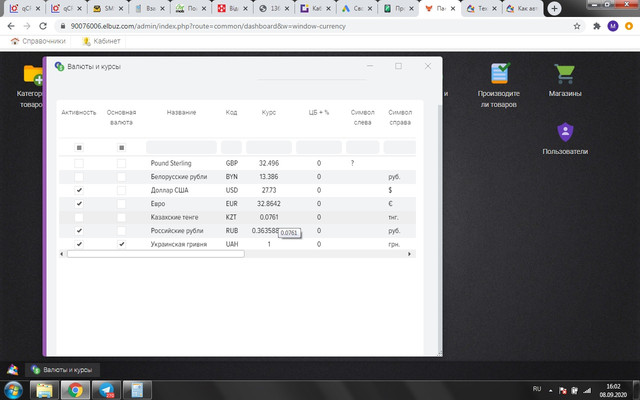Click the admin logo icon near the taskbar
Image resolution: width=640 pixels, height=400 pixels.
pos(13,370)
